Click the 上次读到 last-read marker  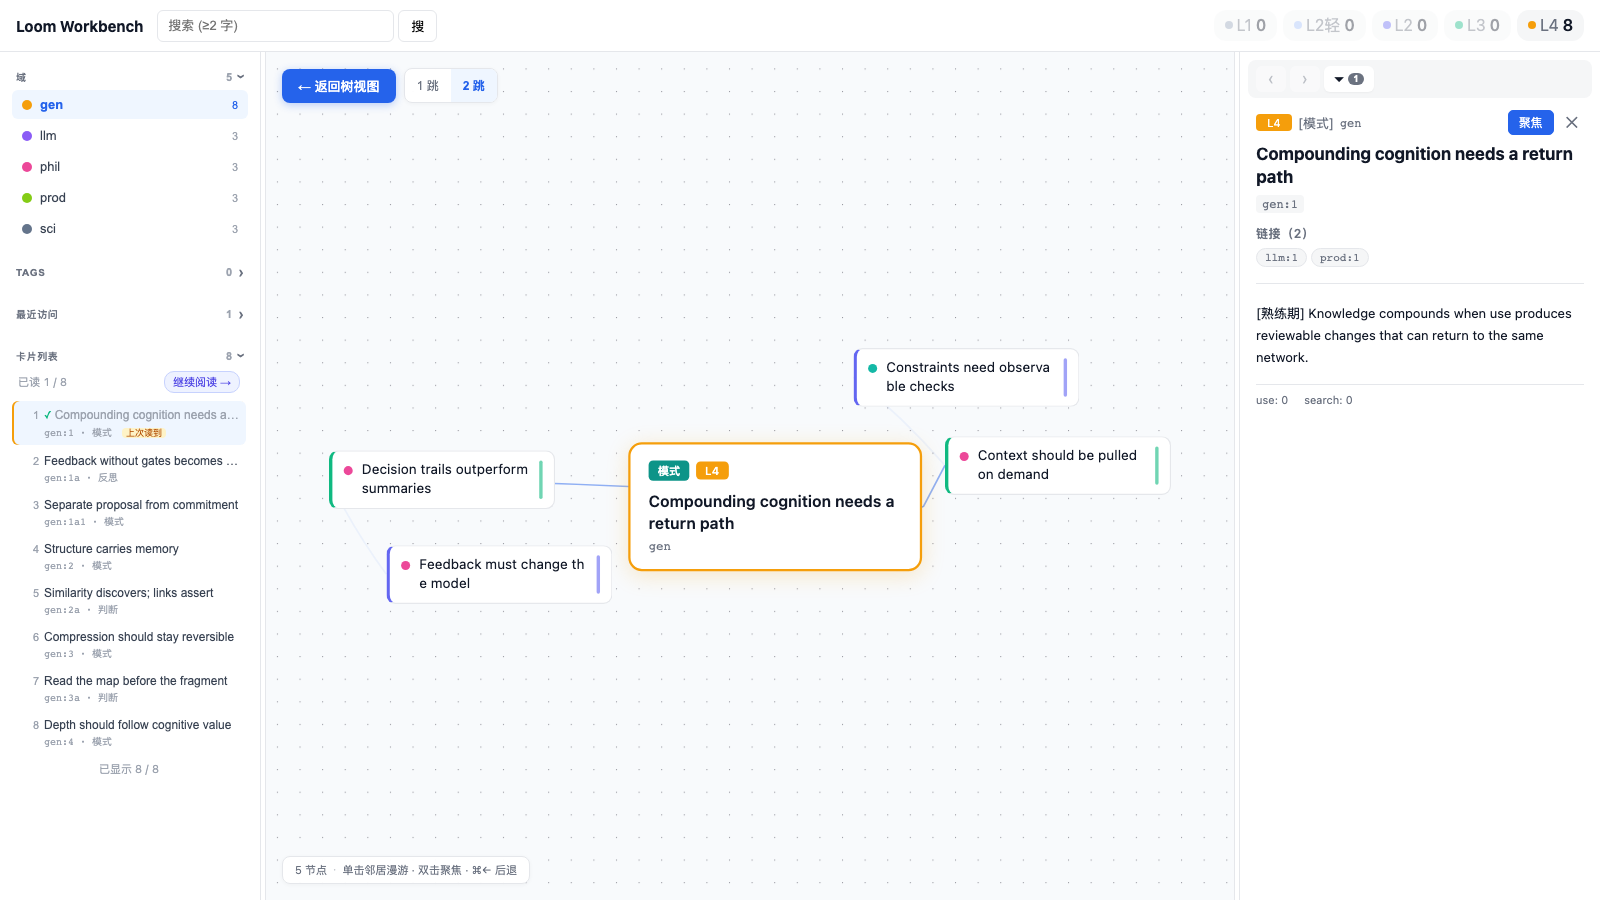pos(144,433)
